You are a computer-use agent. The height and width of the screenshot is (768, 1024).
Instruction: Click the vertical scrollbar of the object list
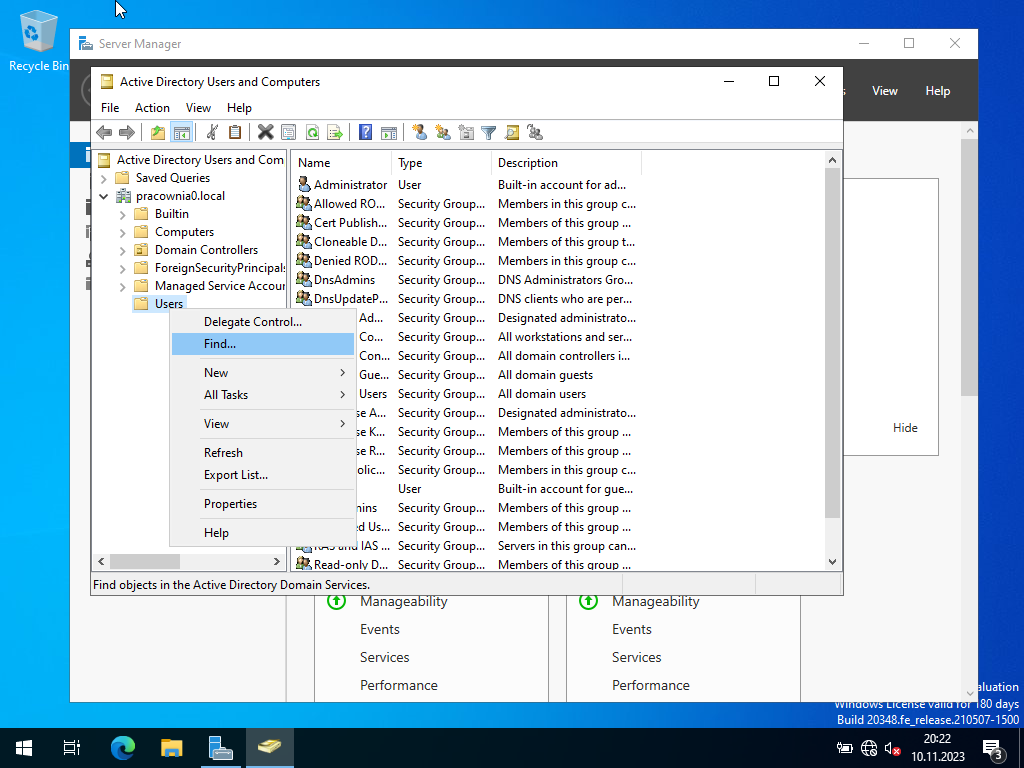[x=832, y=343]
